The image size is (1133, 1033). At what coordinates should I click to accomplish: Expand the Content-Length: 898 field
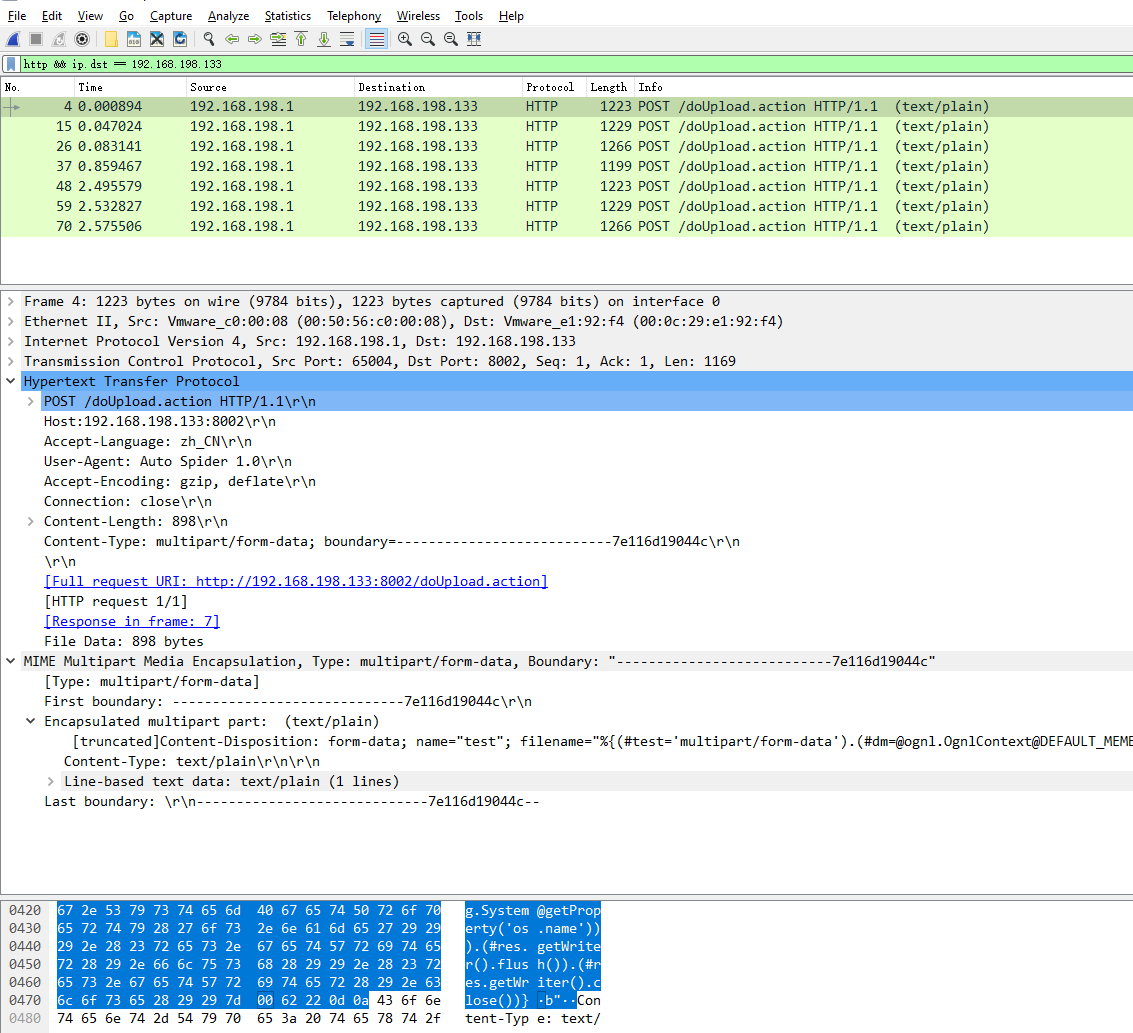point(30,521)
